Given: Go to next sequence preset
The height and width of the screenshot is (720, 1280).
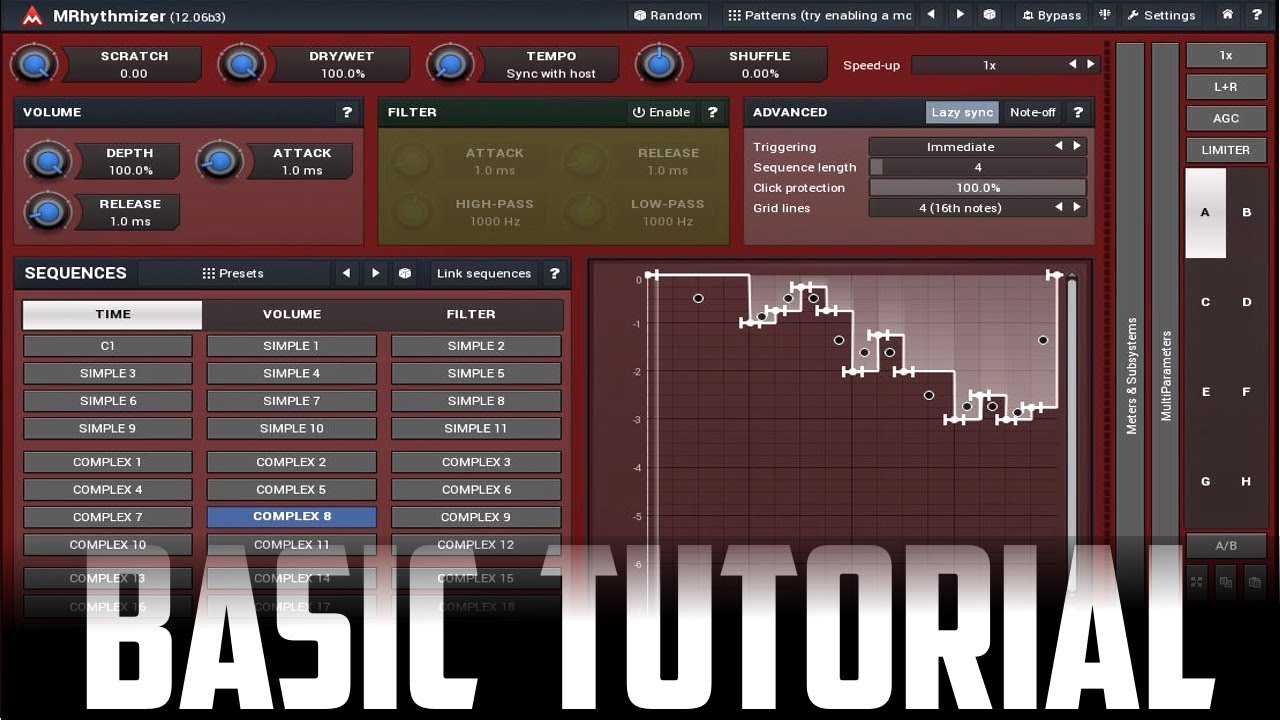Looking at the screenshot, I should (x=375, y=273).
